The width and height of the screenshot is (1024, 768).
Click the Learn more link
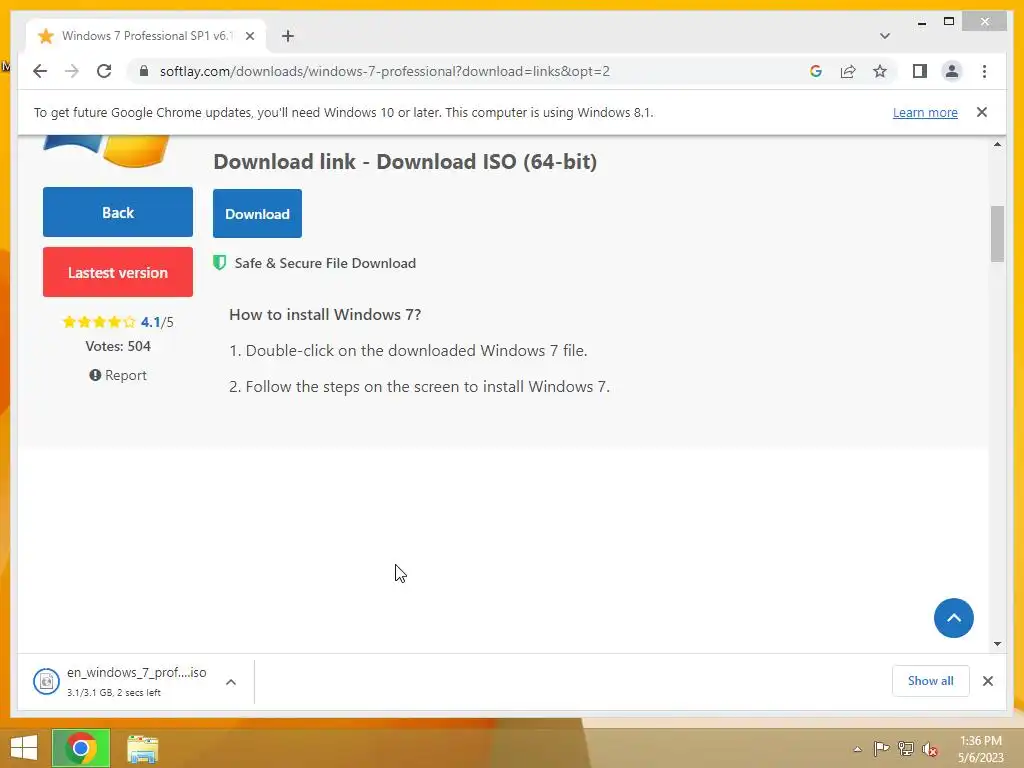click(925, 112)
